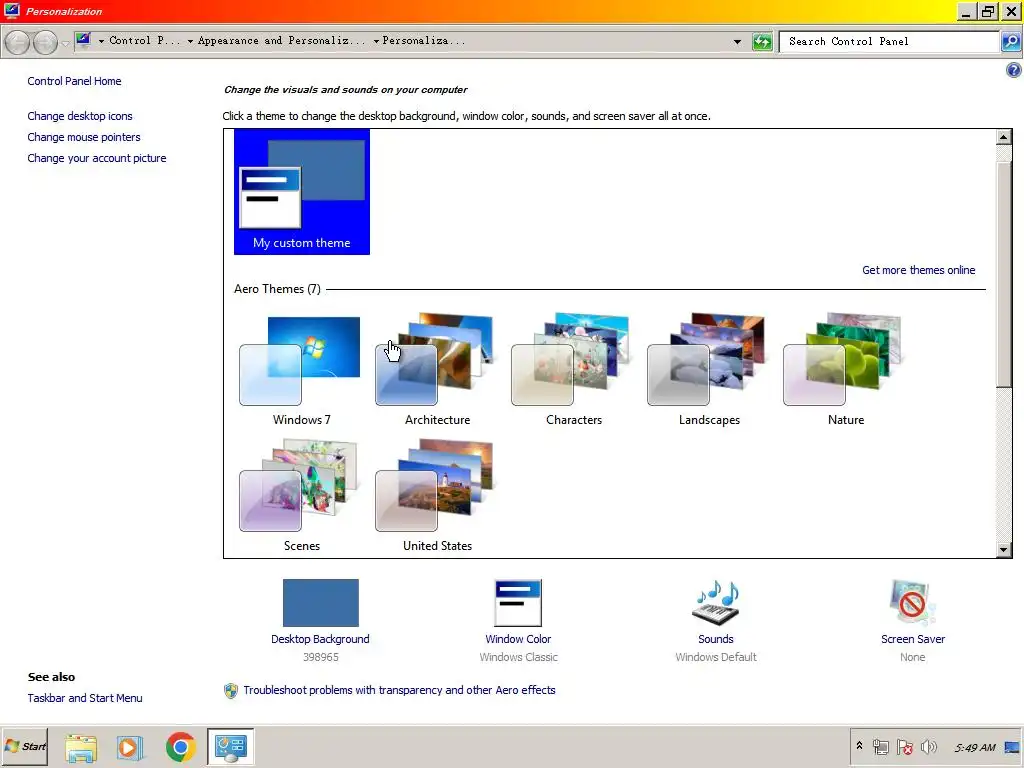The image size is (1024, 768).
Task: Click Get more themes online link
Action: tap(918, 270)
